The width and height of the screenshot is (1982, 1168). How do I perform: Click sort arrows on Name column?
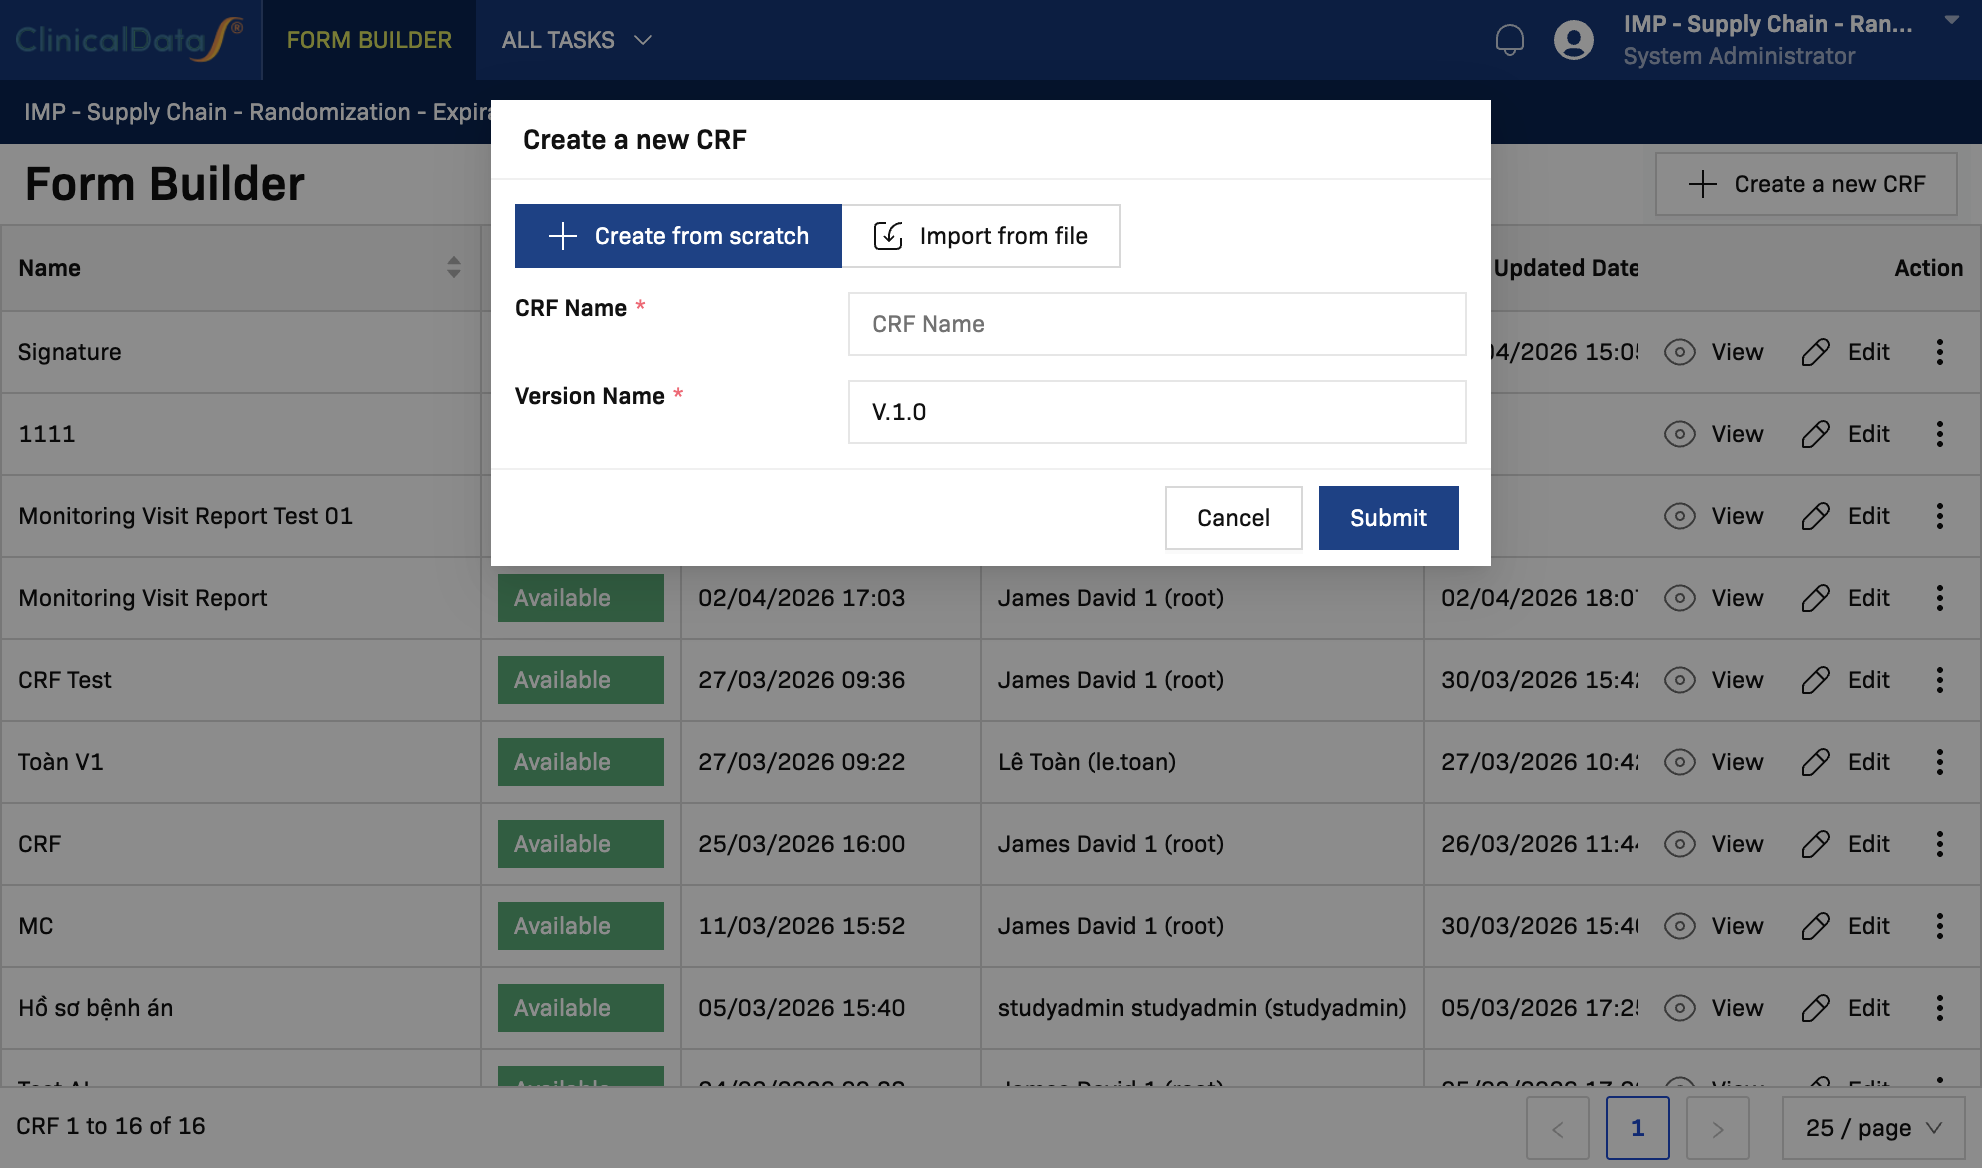tap(453, 267)
